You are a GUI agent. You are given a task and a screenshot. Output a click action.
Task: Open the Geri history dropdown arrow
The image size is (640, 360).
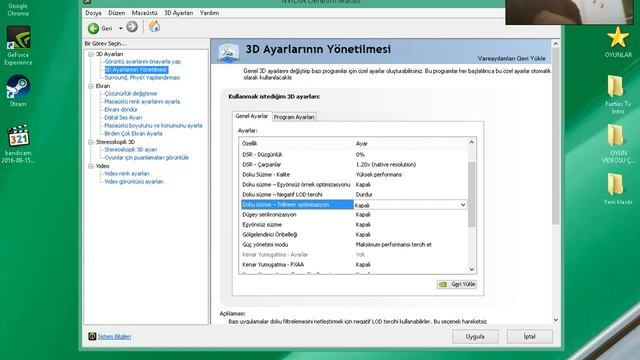pos(120,28)
